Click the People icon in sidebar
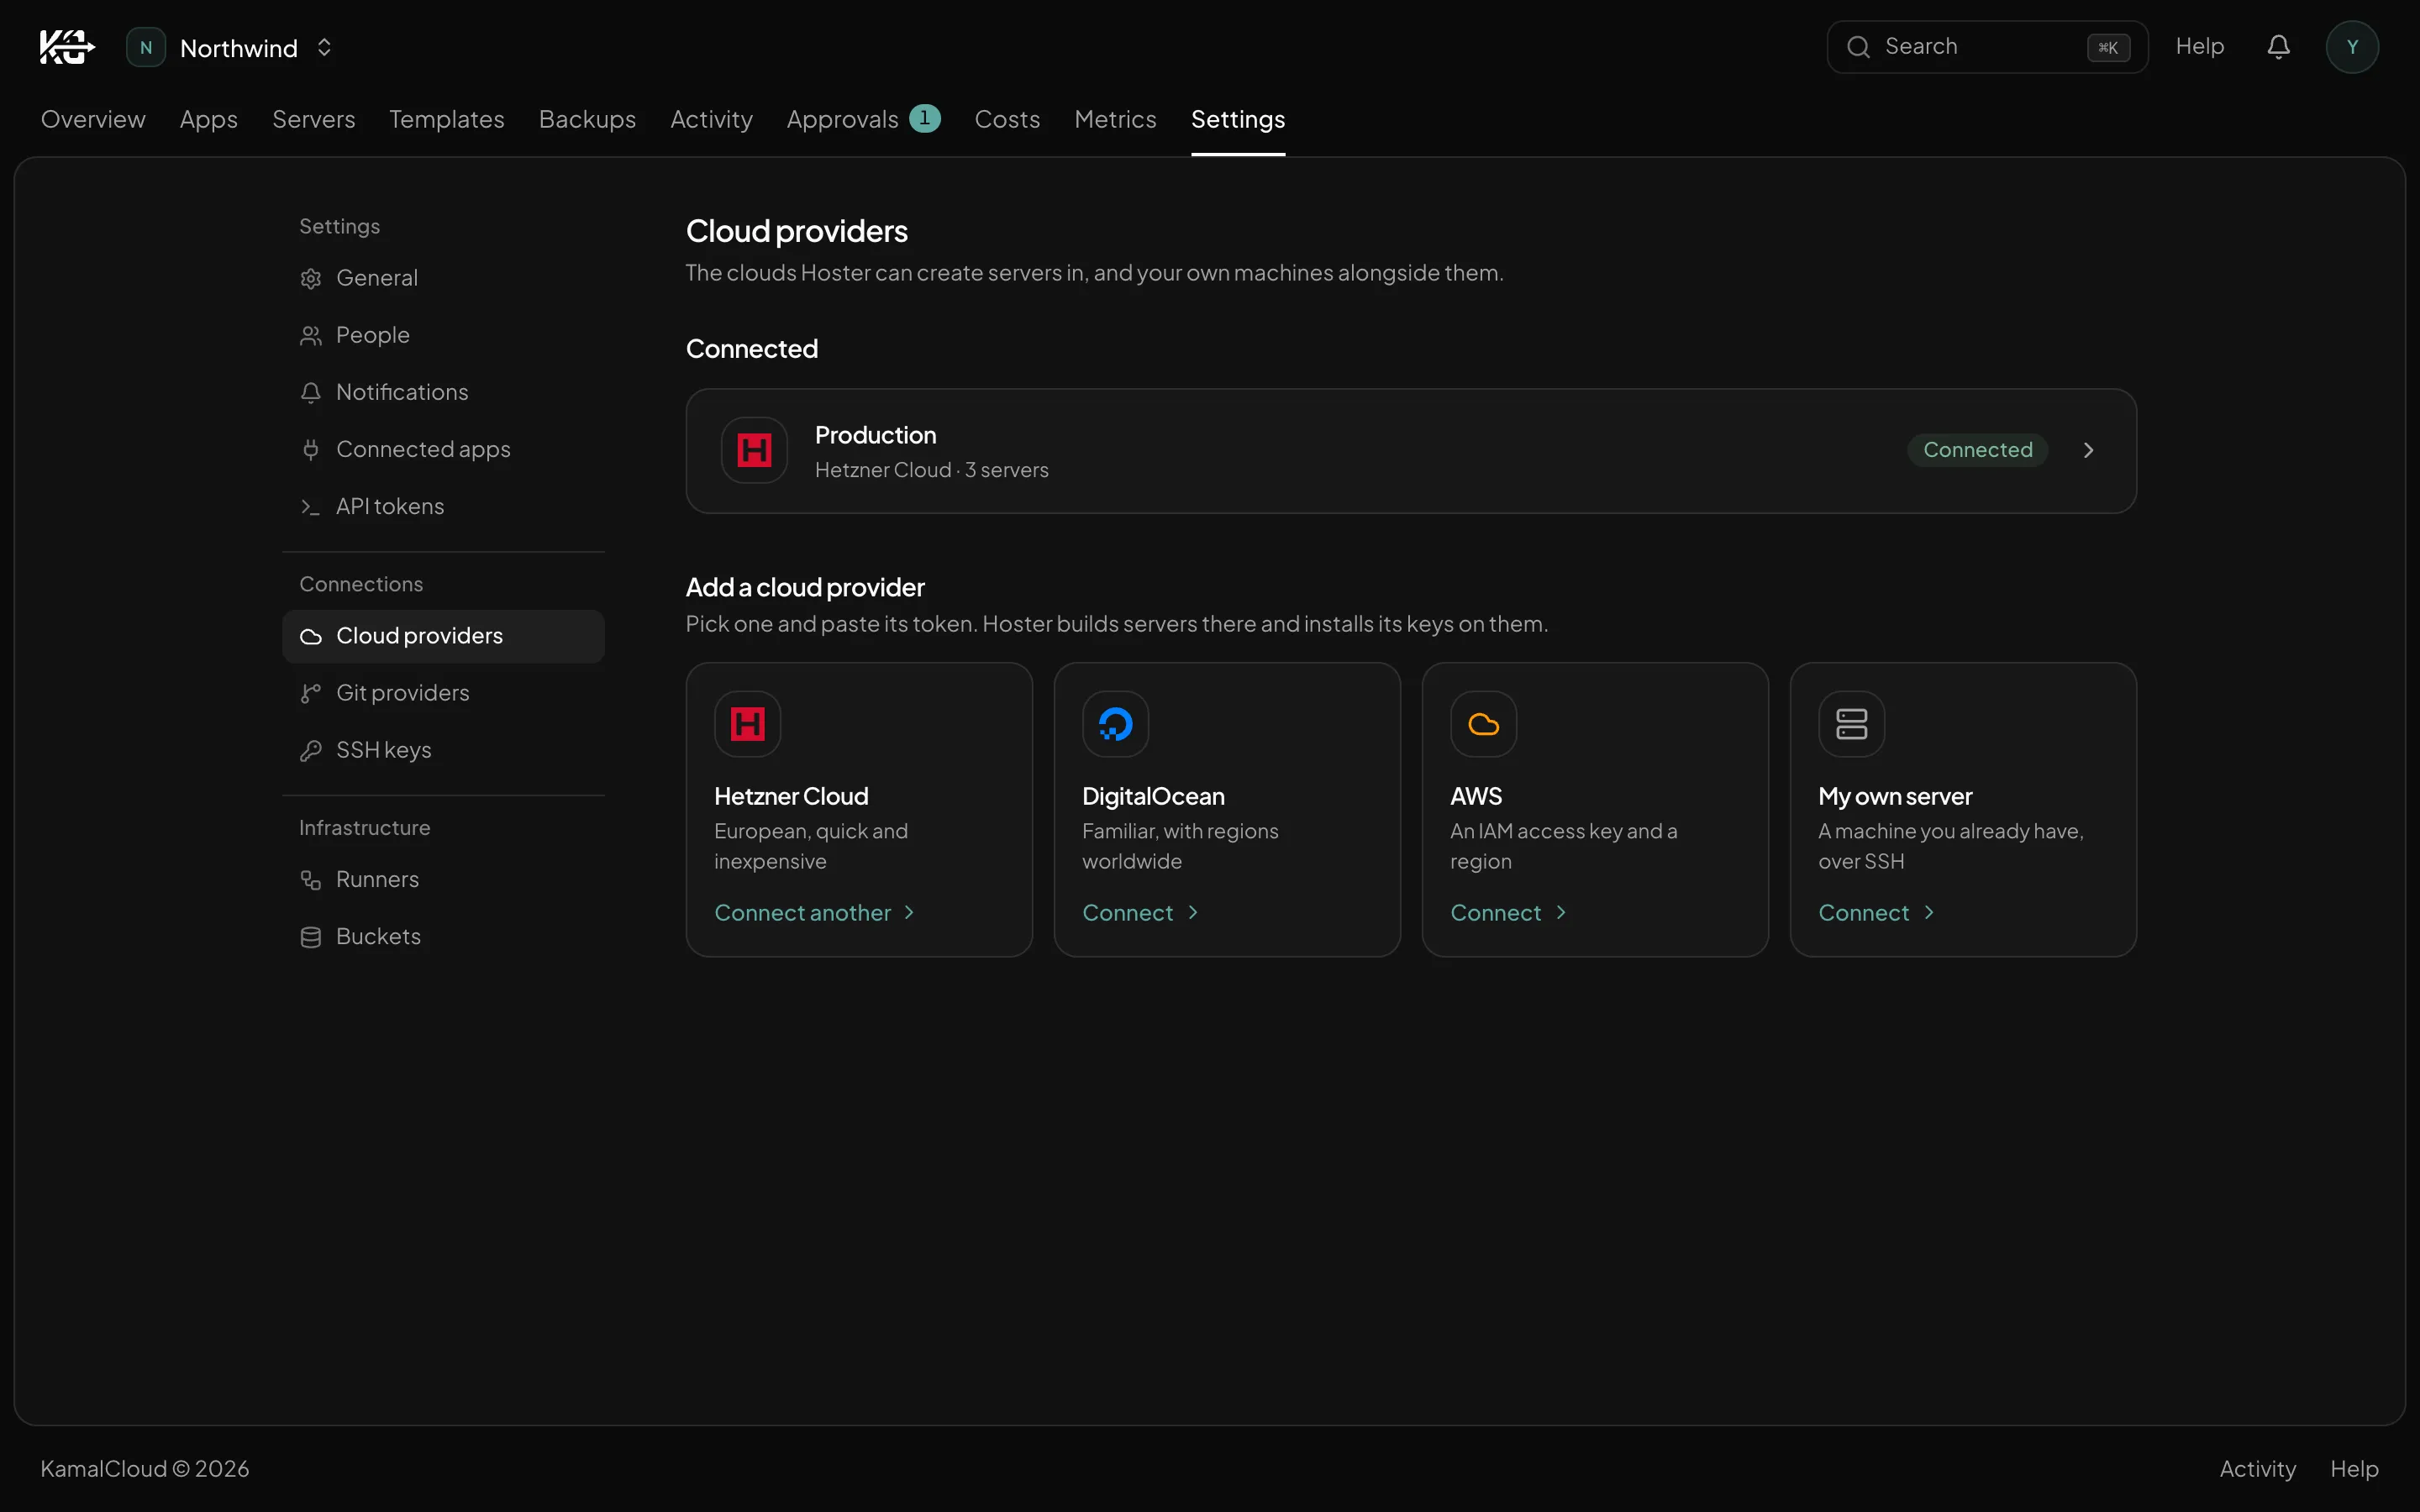 click(311, 336)
